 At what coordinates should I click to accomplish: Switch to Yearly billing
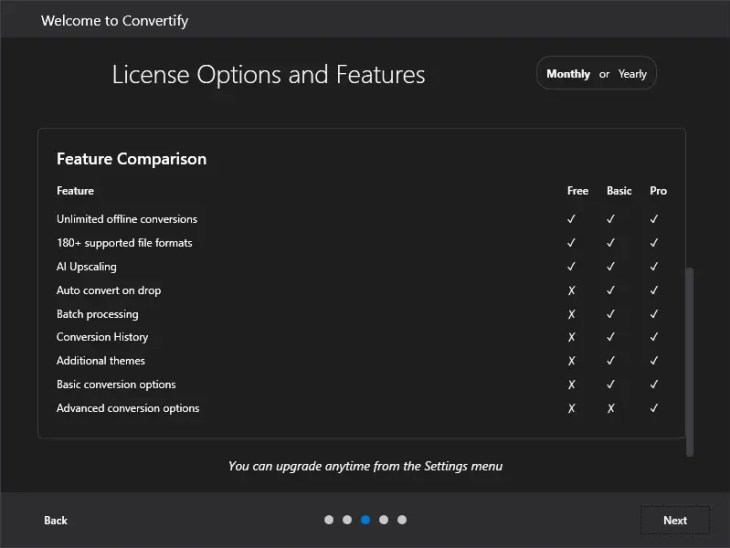(632, 74)
